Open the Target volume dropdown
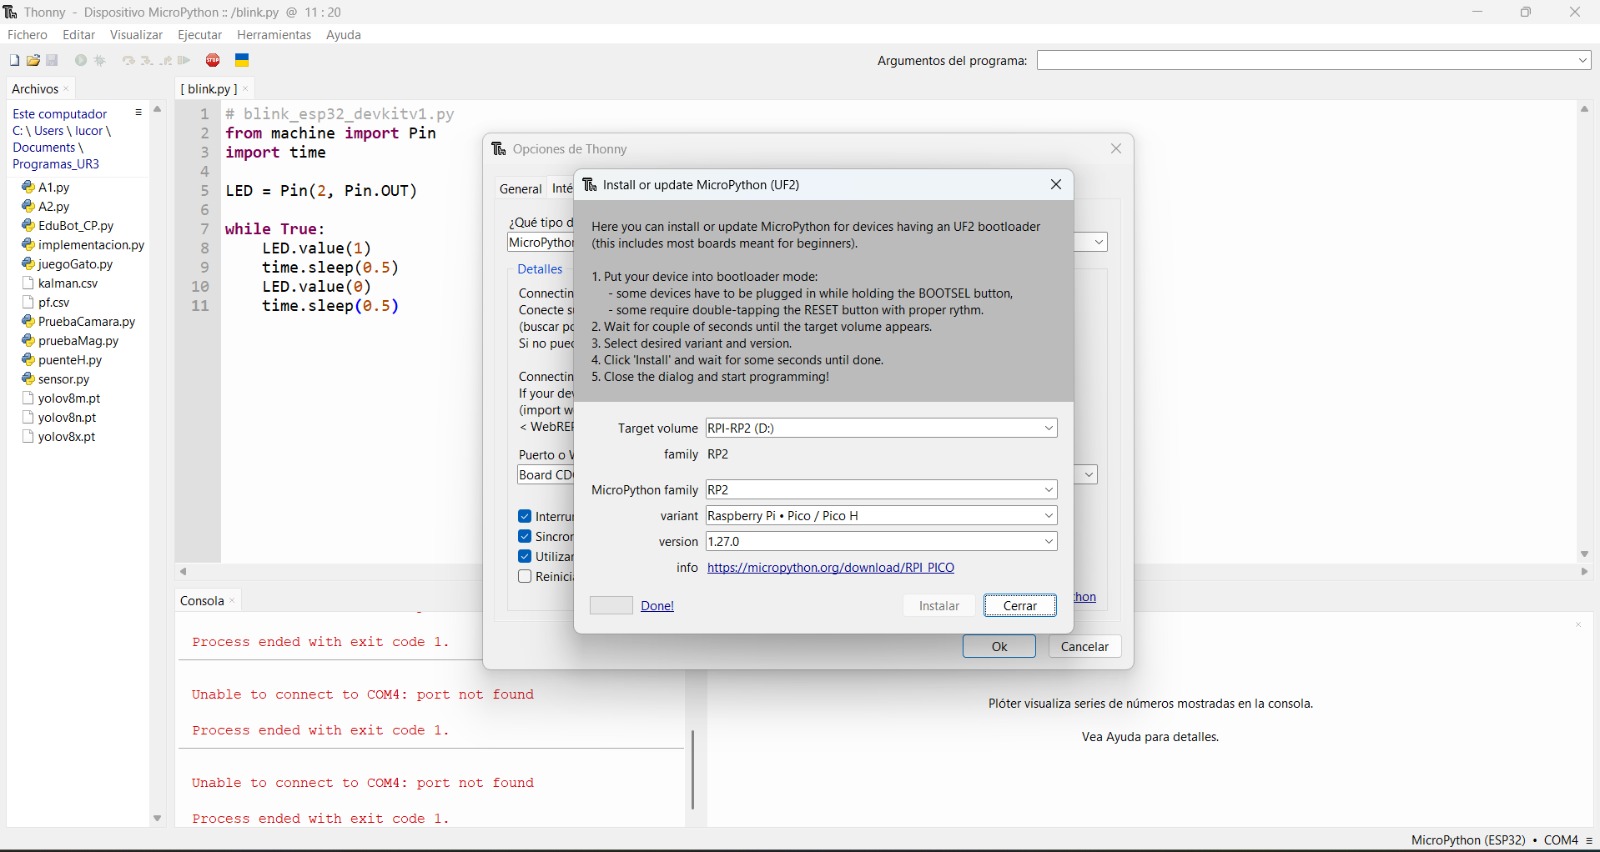The height and width of the screenshot is (852, 1600). pyautogui.click(x=1049, y=428)
